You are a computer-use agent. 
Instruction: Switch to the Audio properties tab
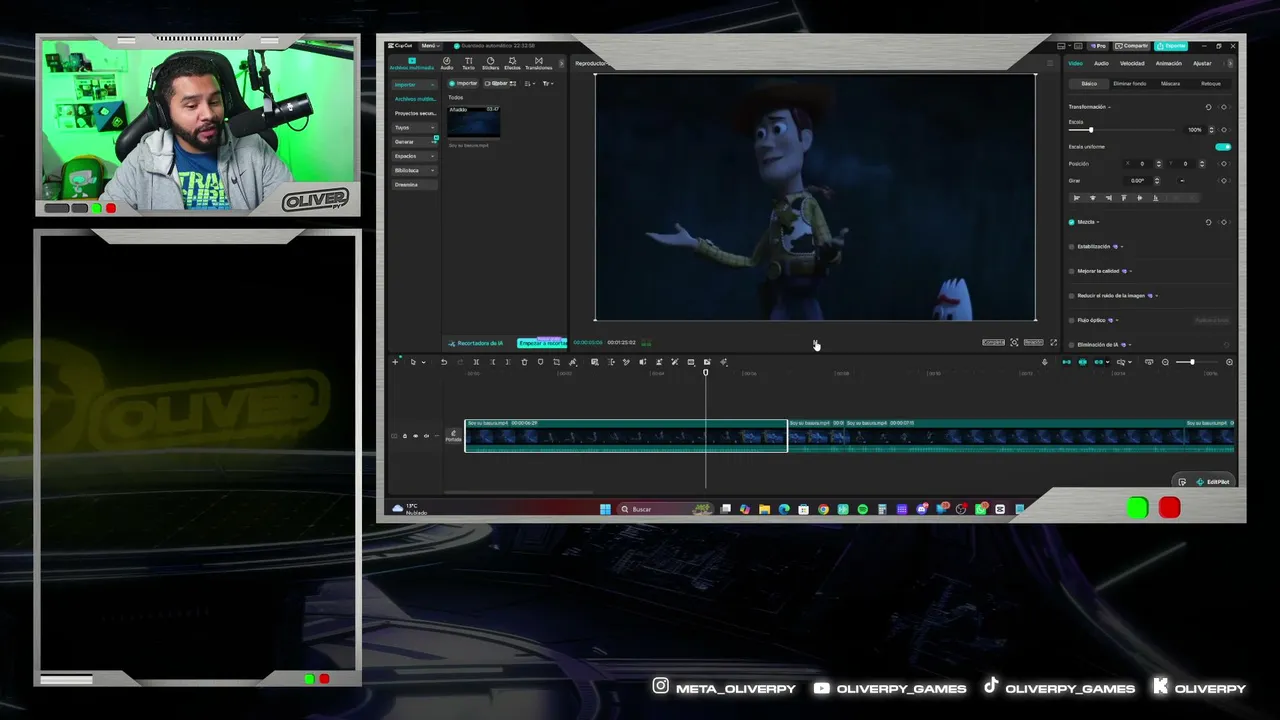(x=1101, y=63)
